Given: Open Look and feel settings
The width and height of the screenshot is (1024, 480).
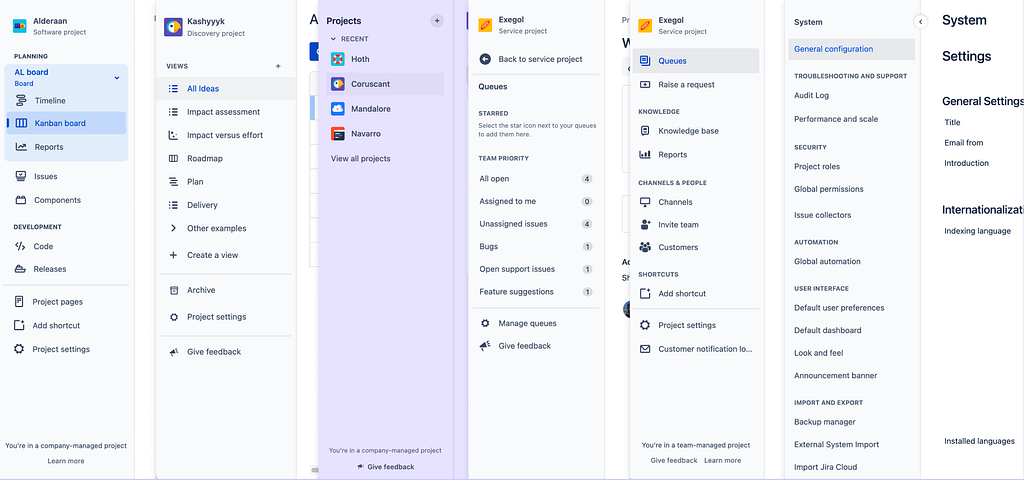Looking at the screenshot, I should click(818, 353).
